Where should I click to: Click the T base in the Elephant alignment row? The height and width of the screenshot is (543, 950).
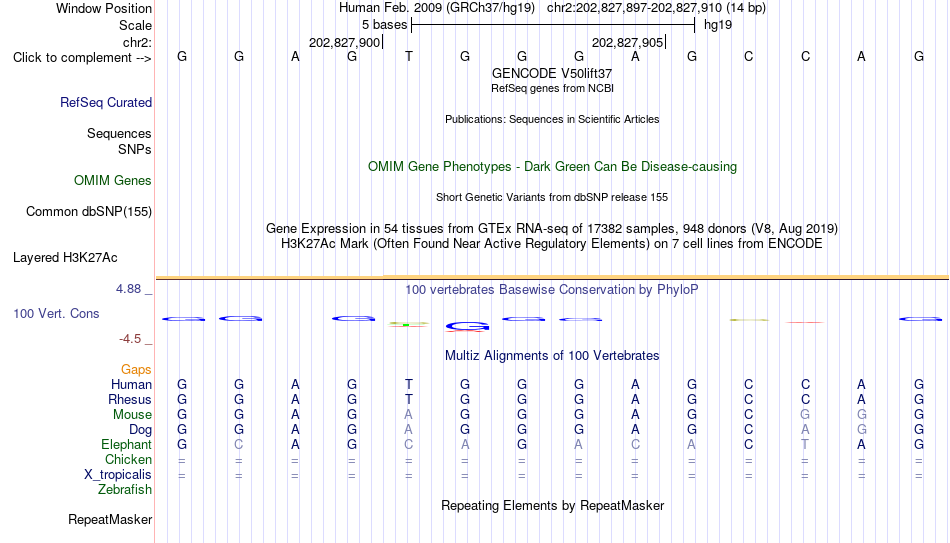click(805, 444)
